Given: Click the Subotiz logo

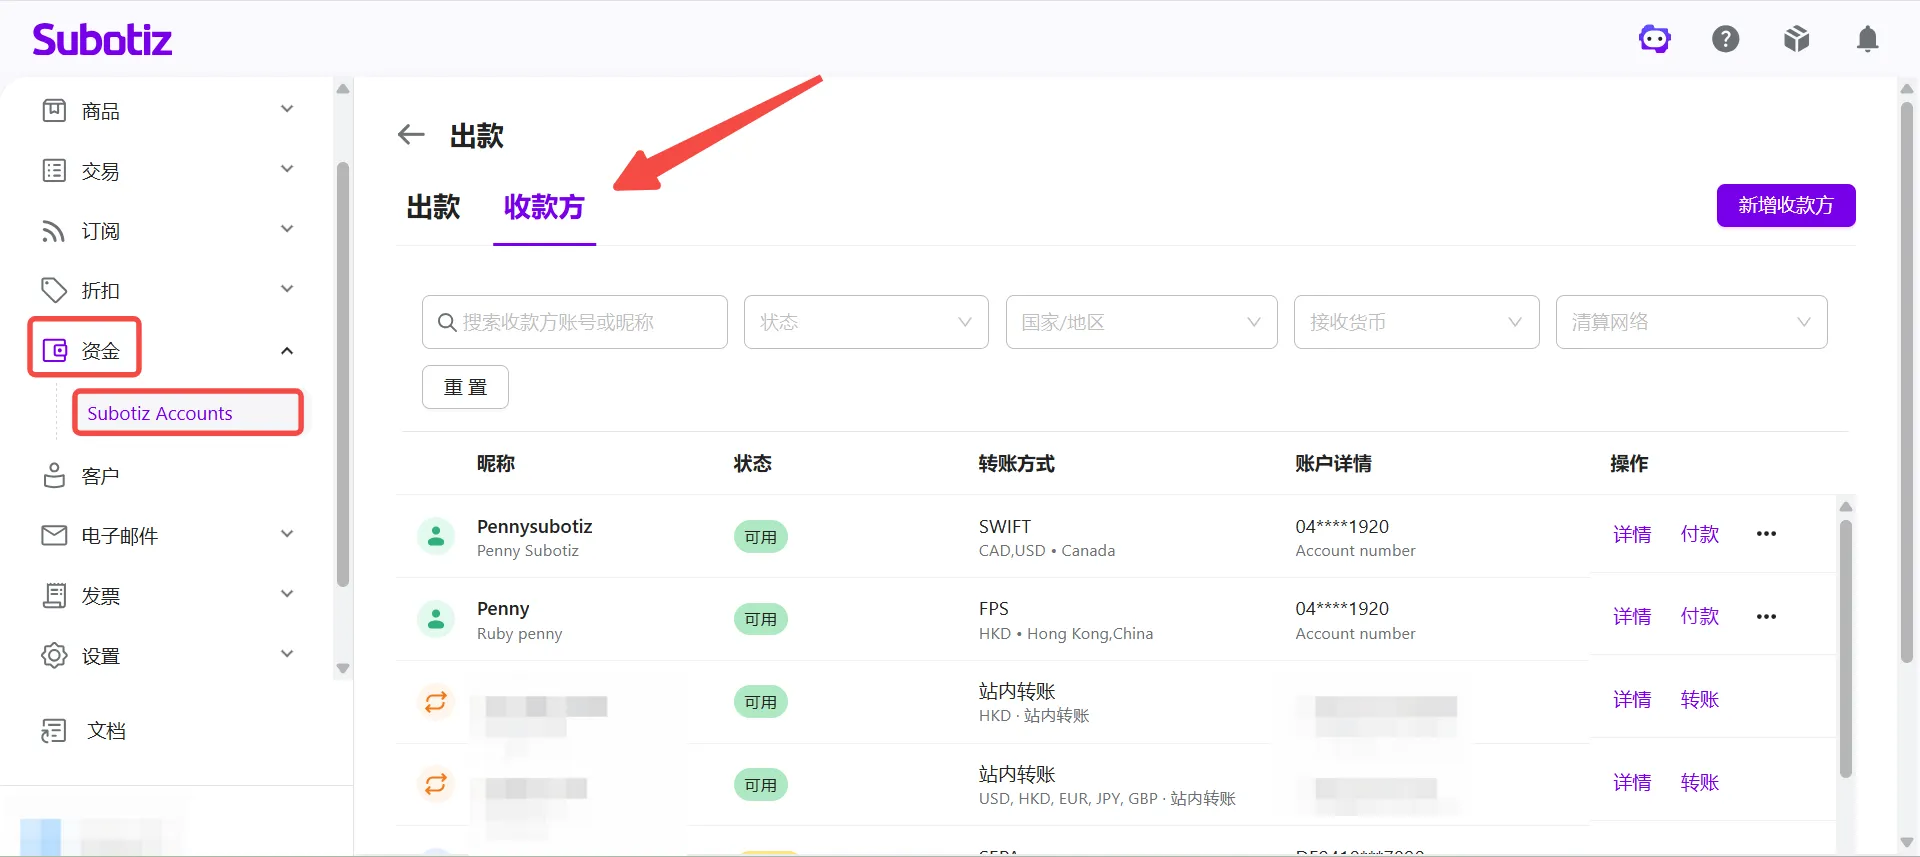Looking at the screenshot, I should (x=102, y=40).
